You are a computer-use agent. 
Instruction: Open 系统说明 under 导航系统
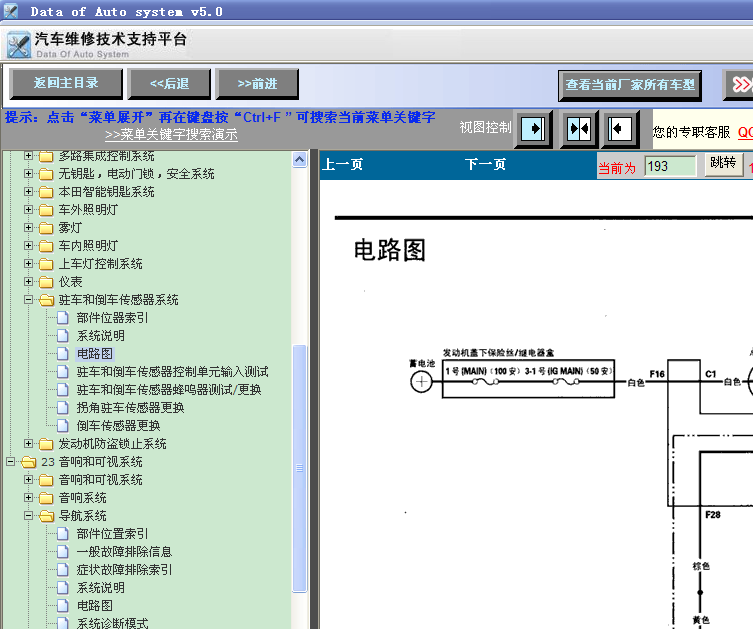[x=100, y=588]
